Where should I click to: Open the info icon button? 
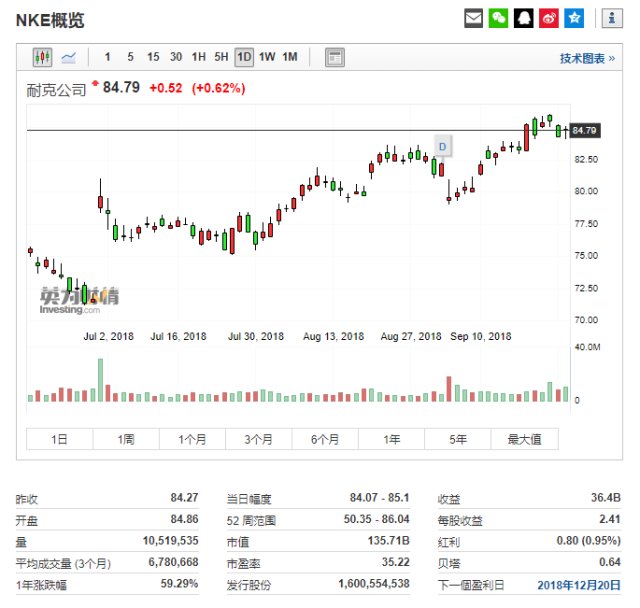pyautogui.click(x=612, y=18)
